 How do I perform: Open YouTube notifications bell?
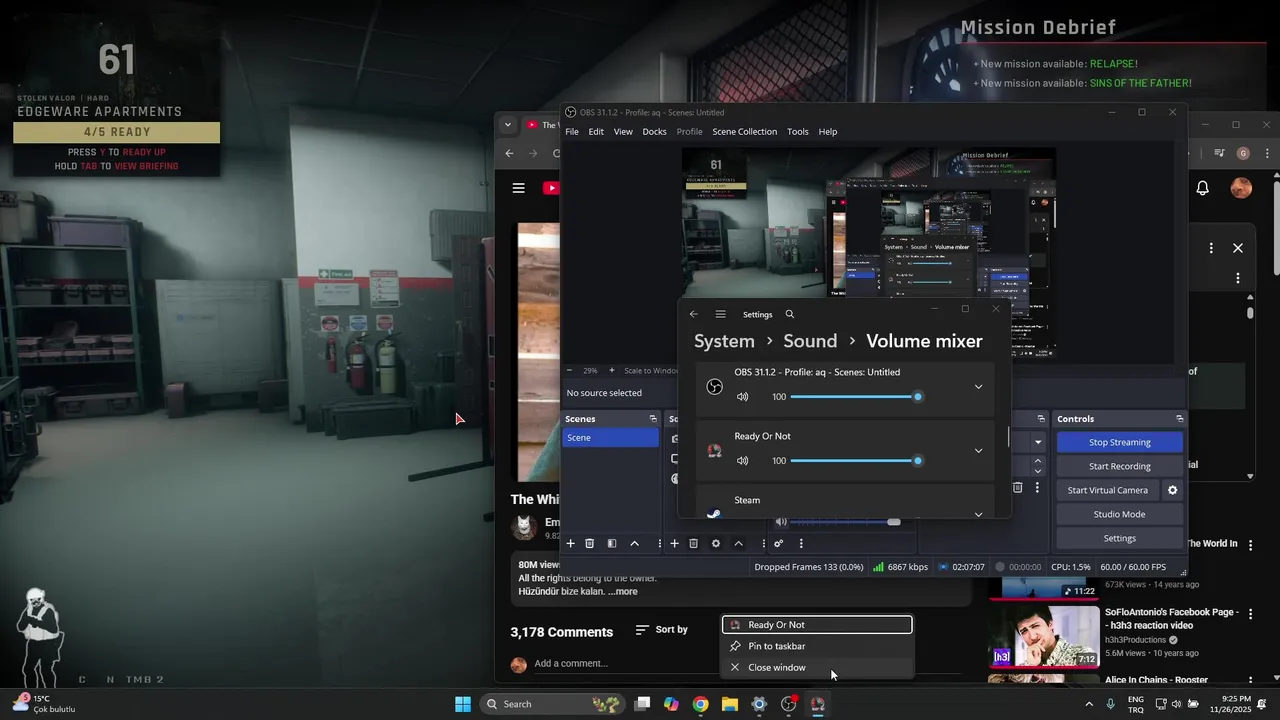click(x=1203, y=188)
